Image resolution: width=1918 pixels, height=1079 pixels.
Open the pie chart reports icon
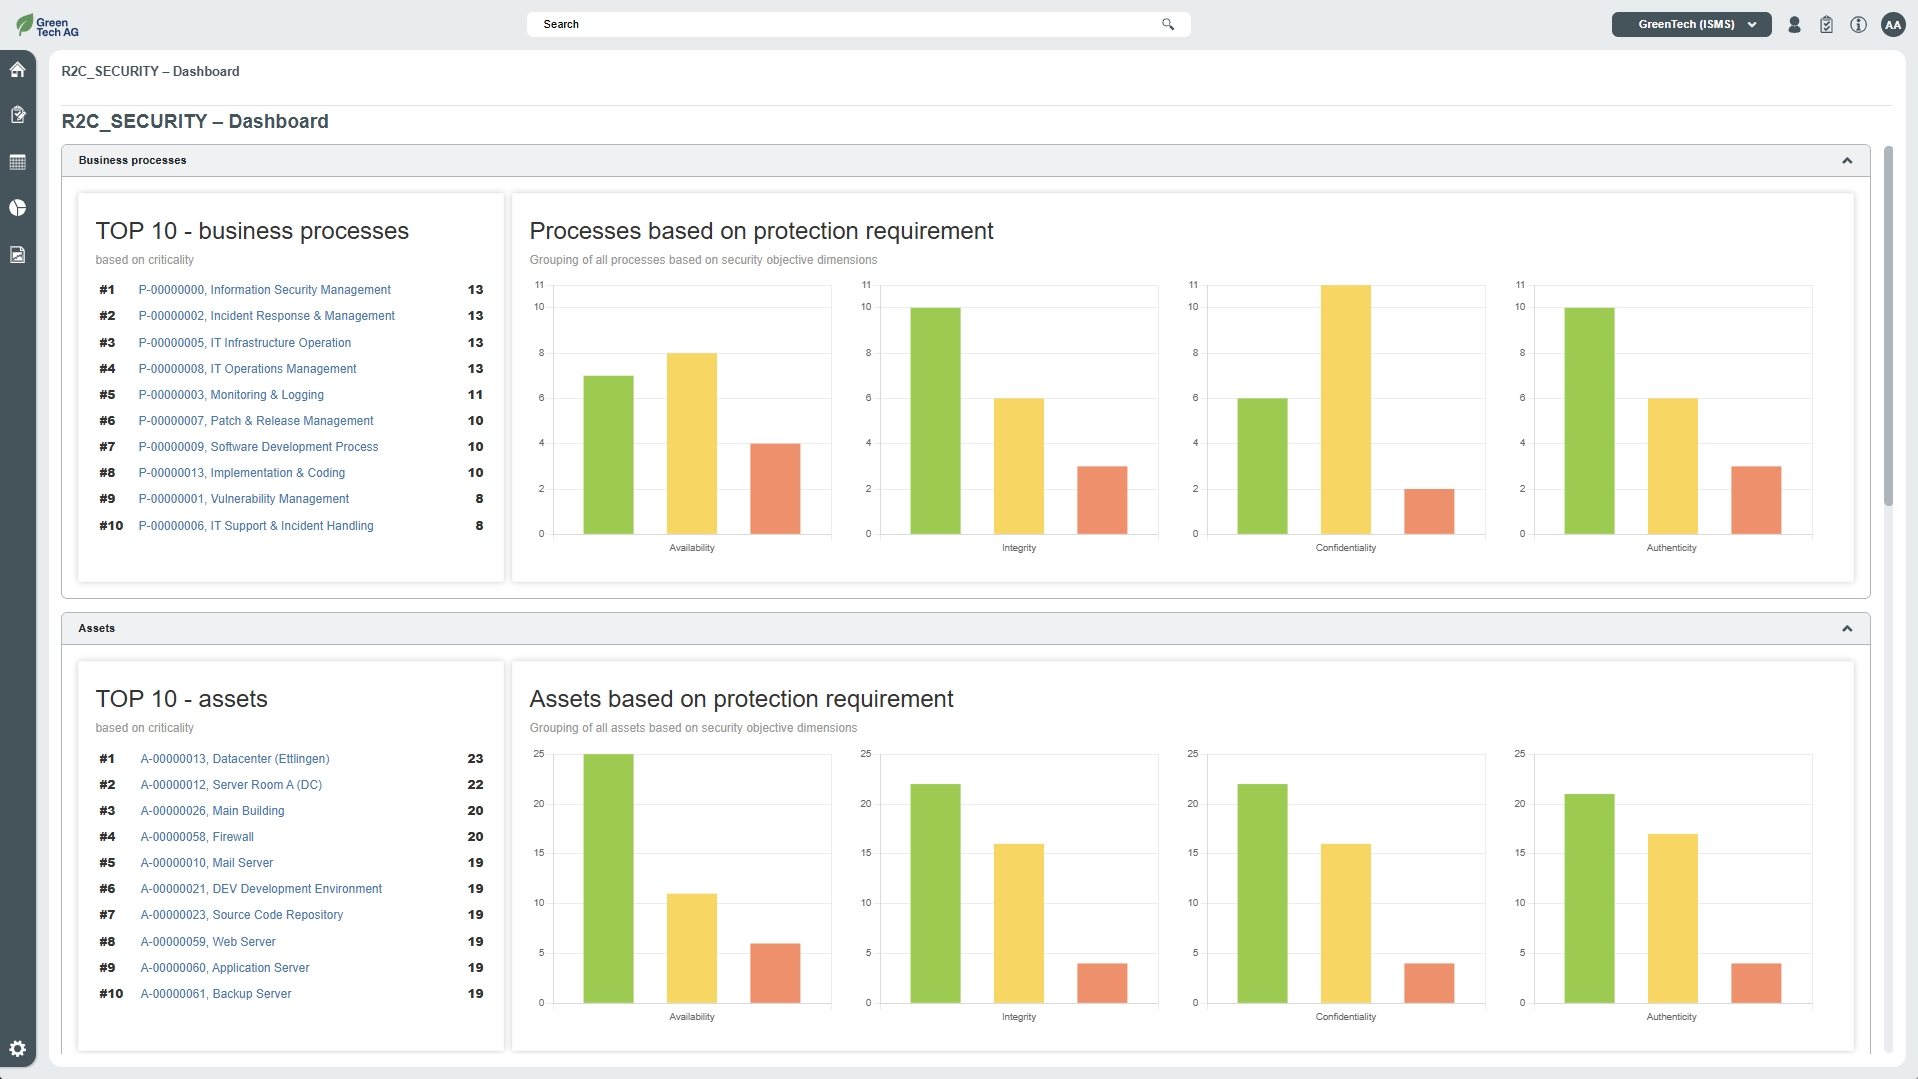click(x=18, y=208)
